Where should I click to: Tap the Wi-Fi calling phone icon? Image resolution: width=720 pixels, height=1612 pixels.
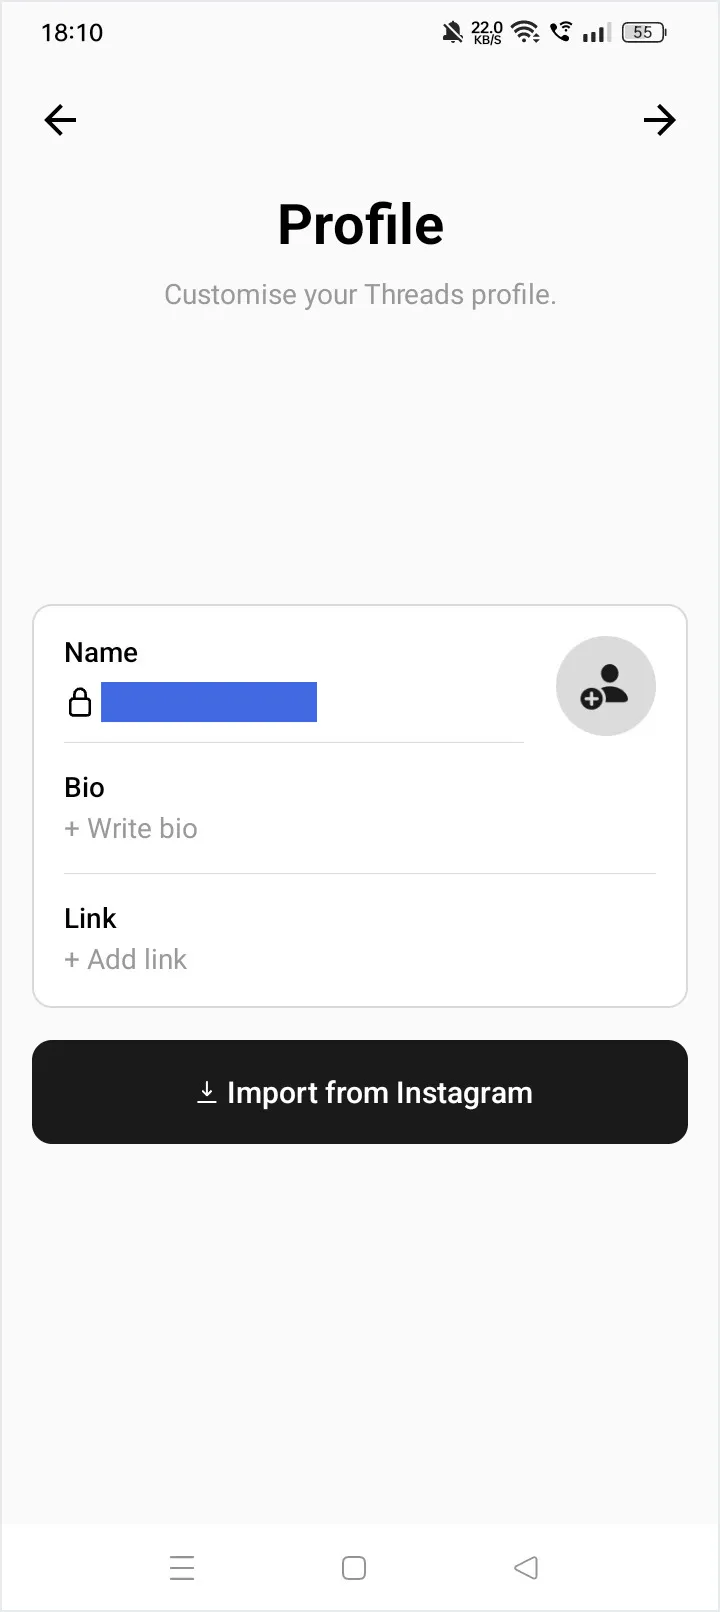[561, 33]
